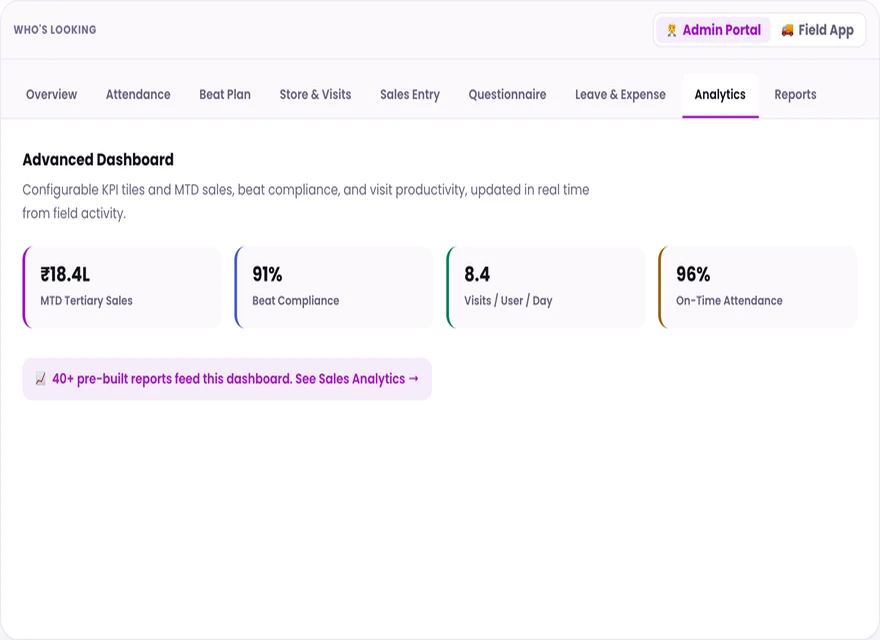The width and height of the screenshot is (880, 640).
Task: Select the Analytics tab
Action: (720, 95)
